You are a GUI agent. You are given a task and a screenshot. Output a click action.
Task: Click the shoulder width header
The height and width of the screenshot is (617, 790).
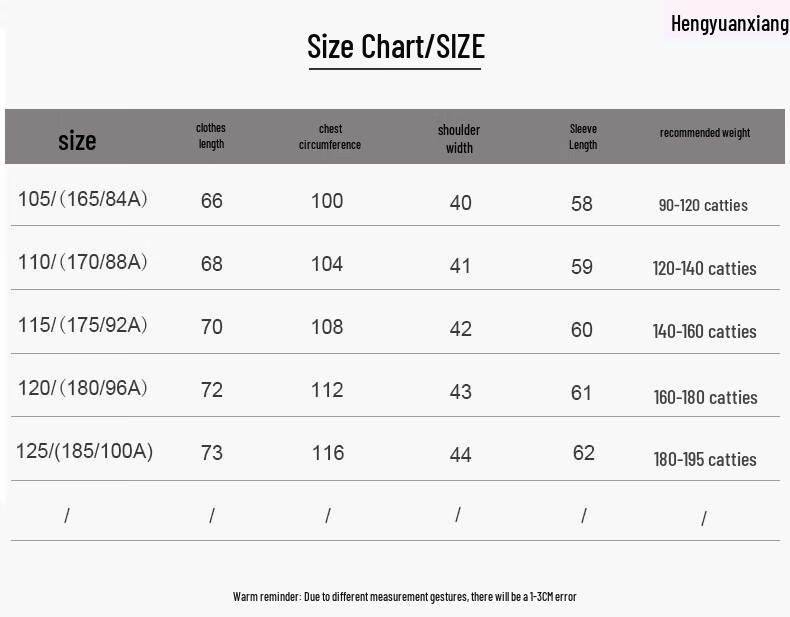pos(459,139)
